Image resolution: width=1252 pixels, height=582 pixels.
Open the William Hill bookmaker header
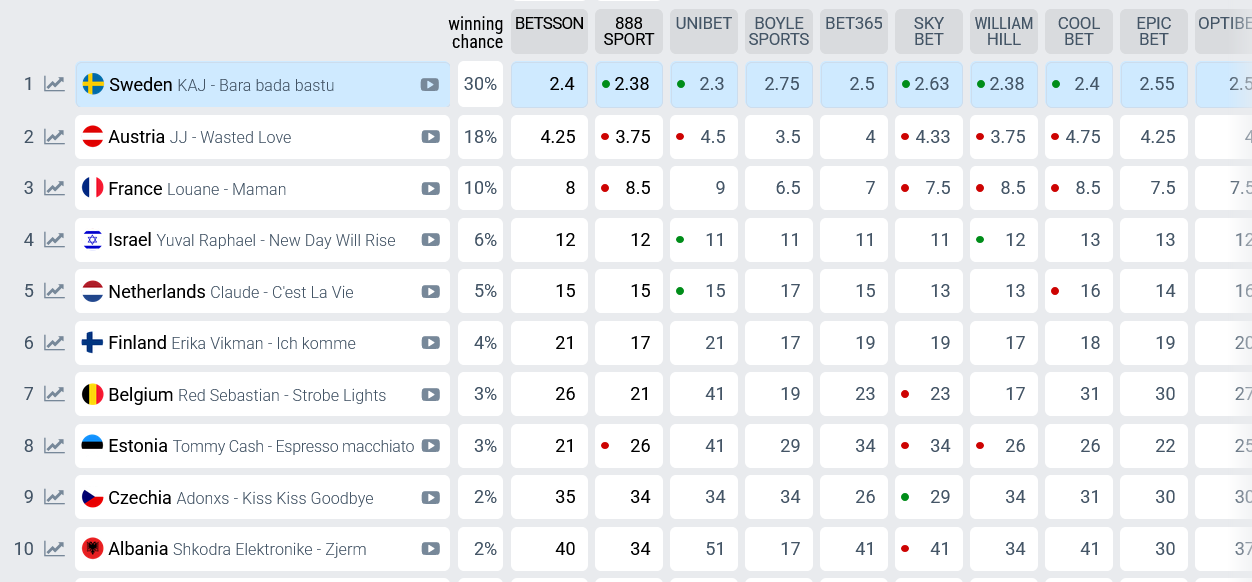tap(1004, 31)
